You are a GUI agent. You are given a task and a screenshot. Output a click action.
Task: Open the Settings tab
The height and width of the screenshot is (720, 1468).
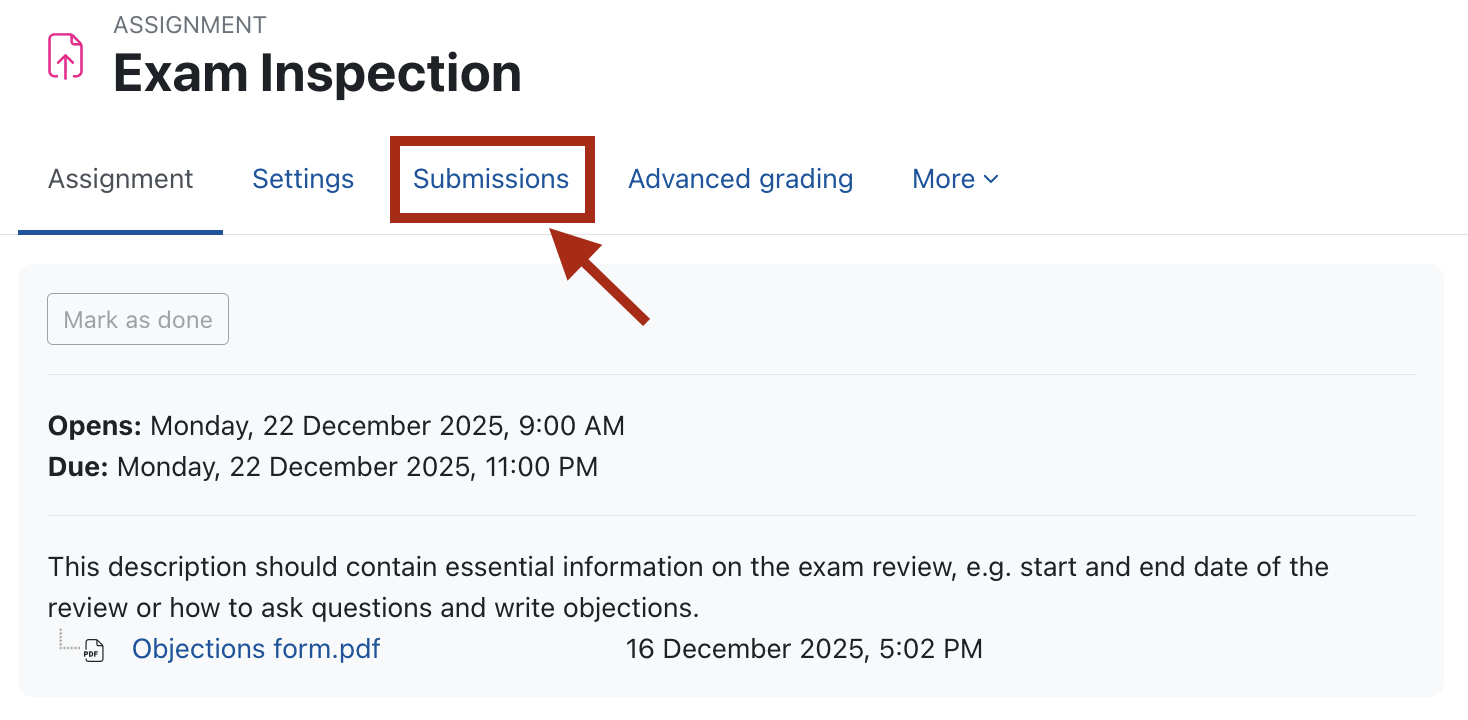click(x=303, y=179)
